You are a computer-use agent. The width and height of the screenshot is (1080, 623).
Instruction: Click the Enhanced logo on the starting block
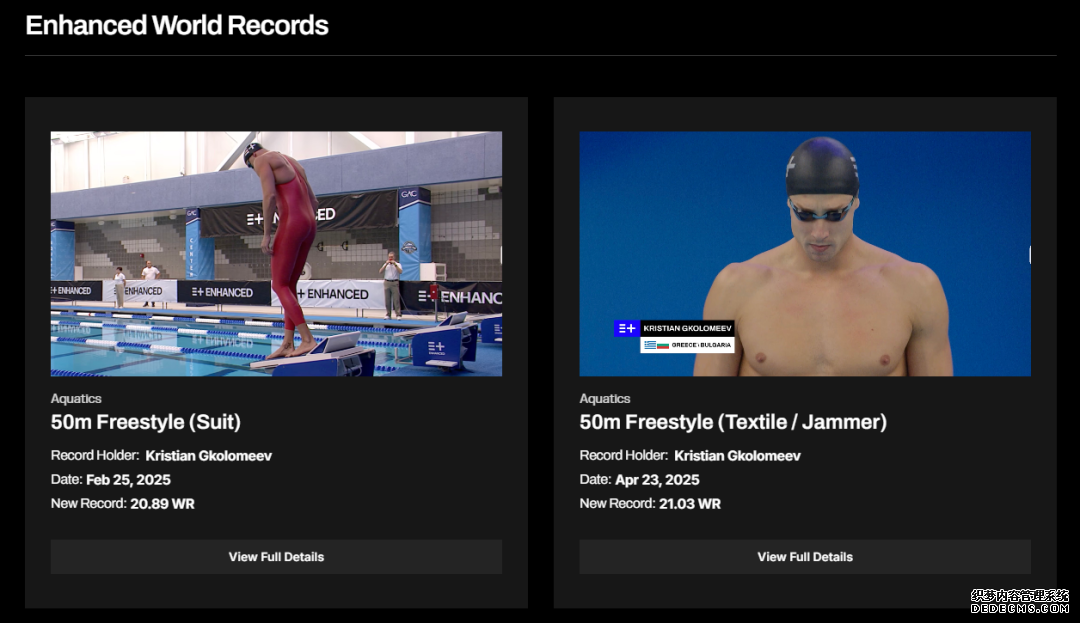coord(437,348)
